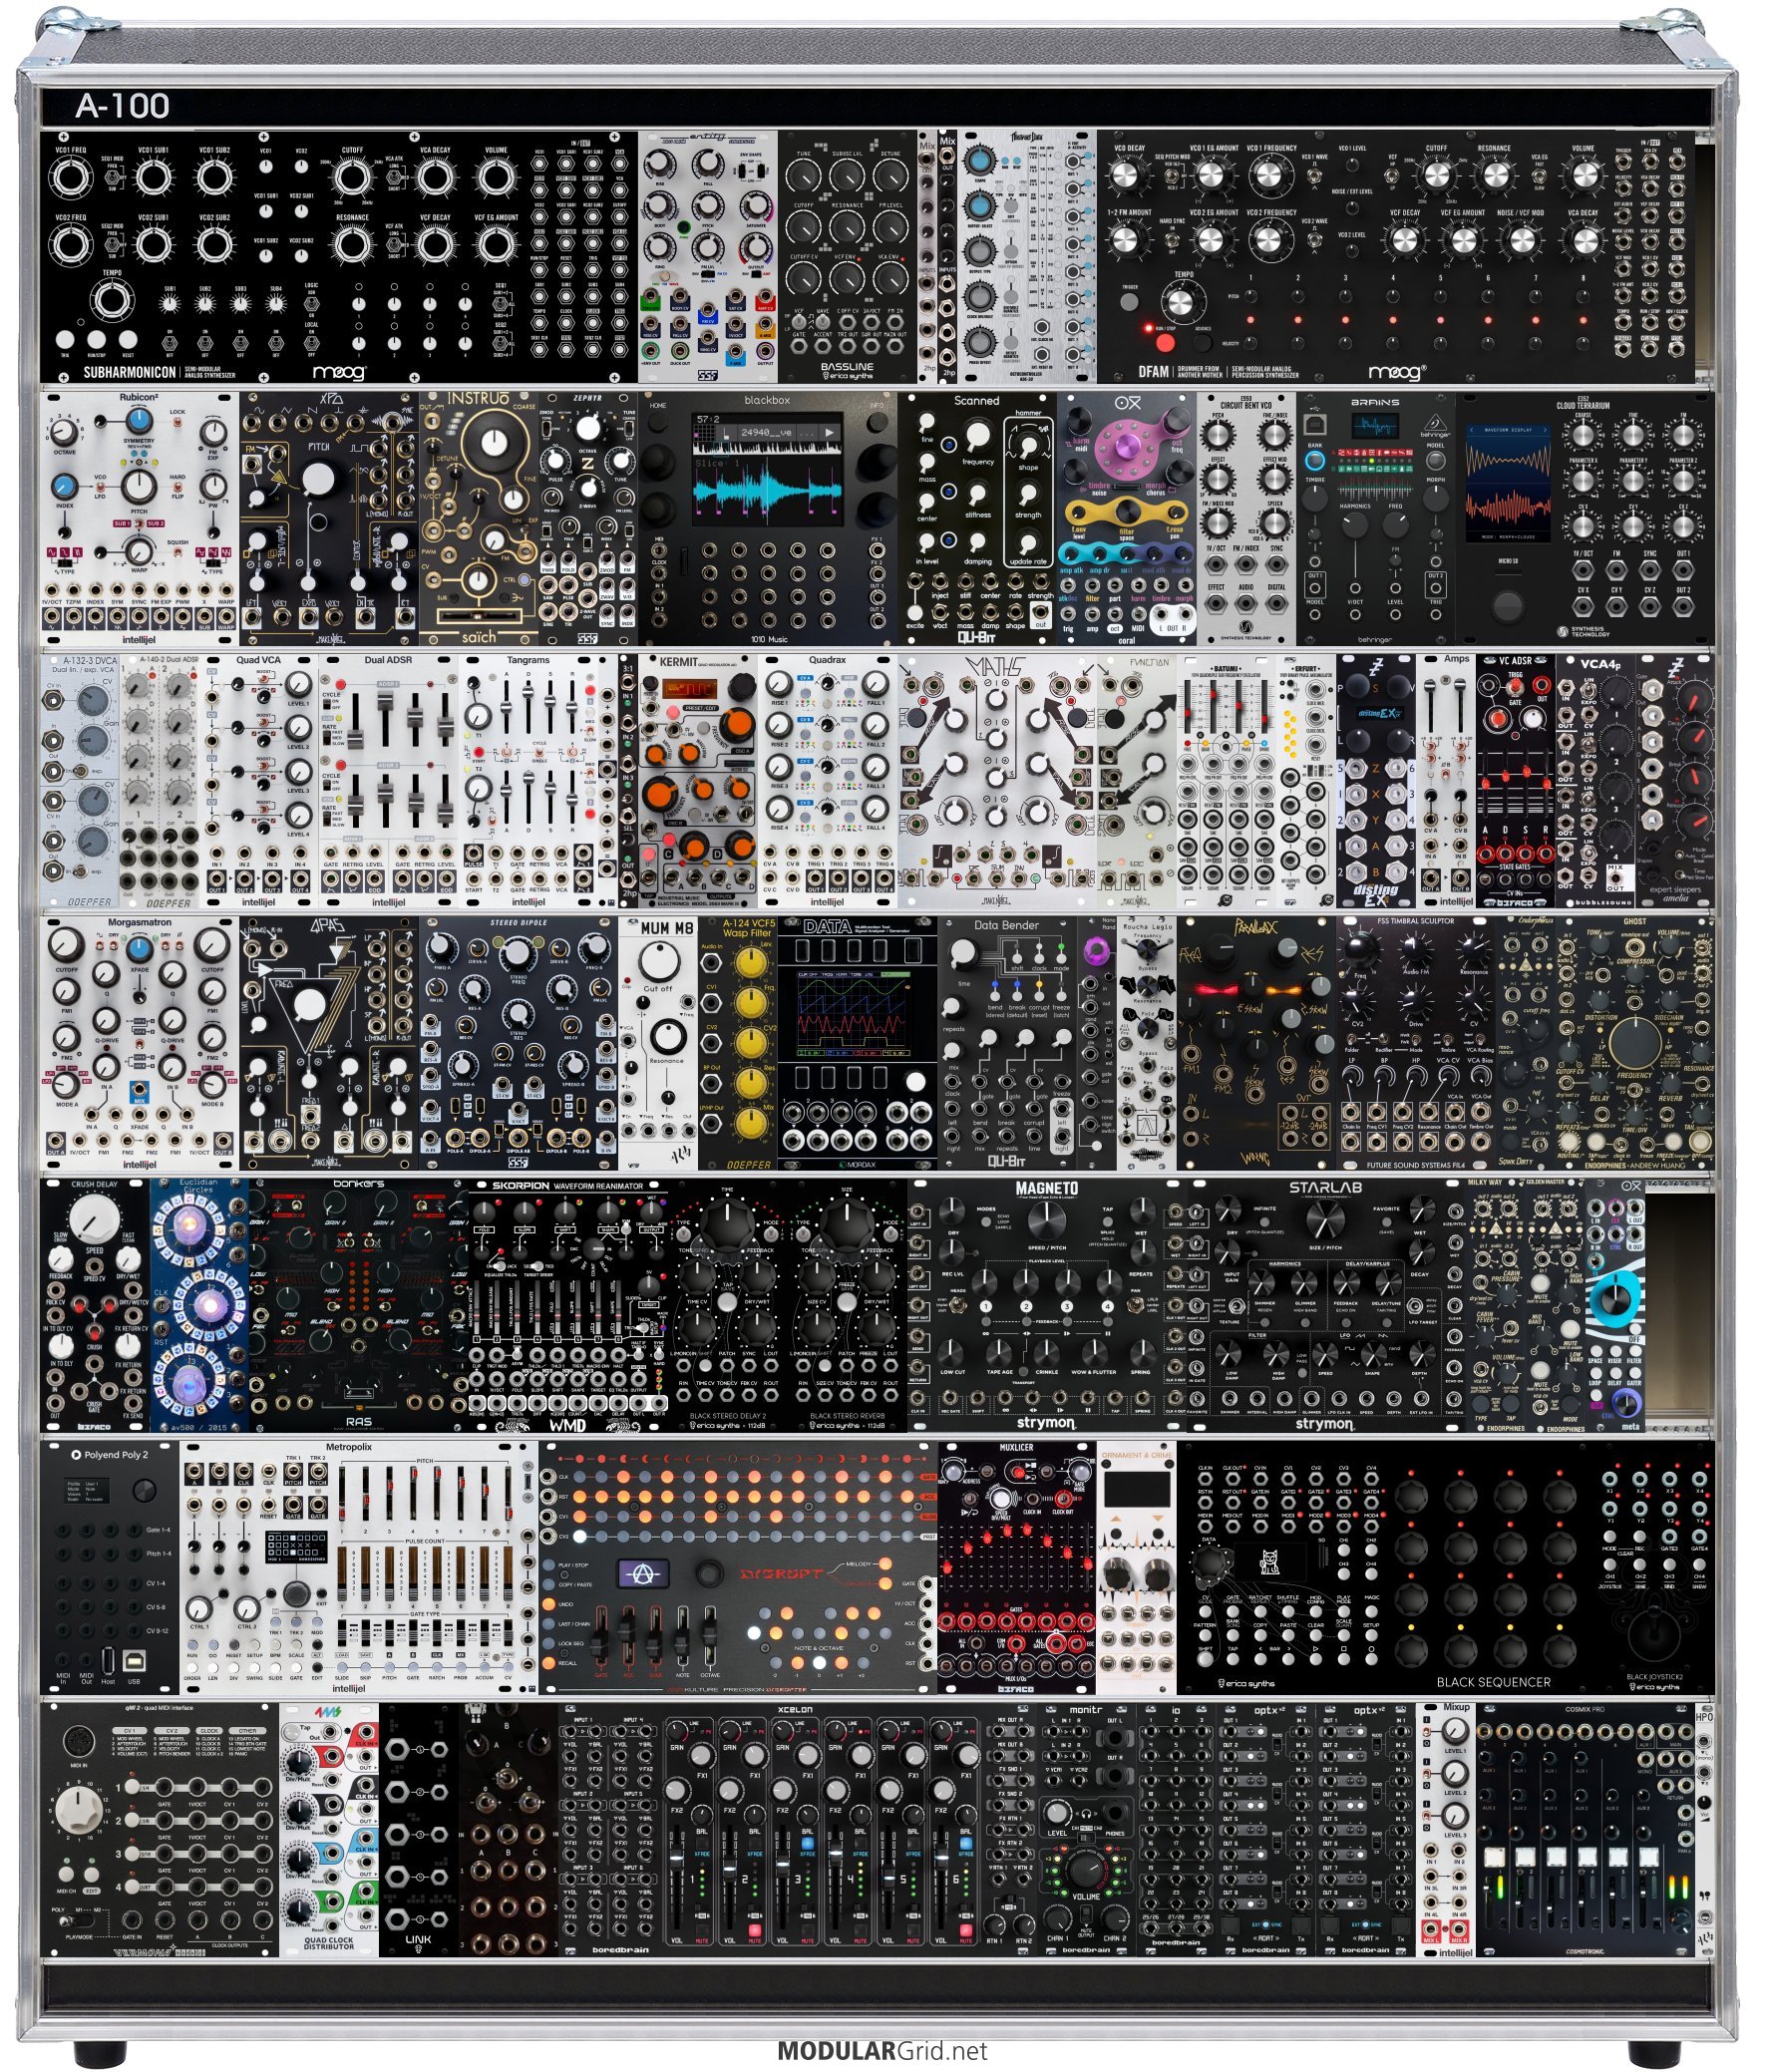Click the A-100 case title text
Image resolution: width=1766 pixels, height=2072 pixels.
(122, 106)
